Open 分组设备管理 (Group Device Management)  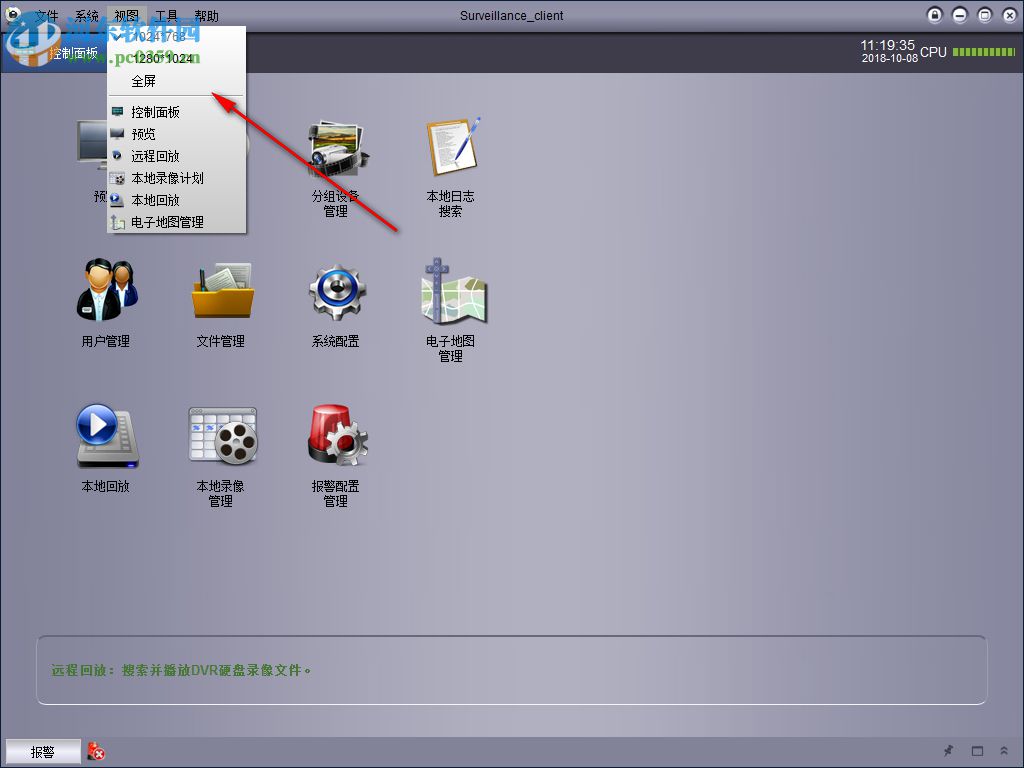[335, 150]
